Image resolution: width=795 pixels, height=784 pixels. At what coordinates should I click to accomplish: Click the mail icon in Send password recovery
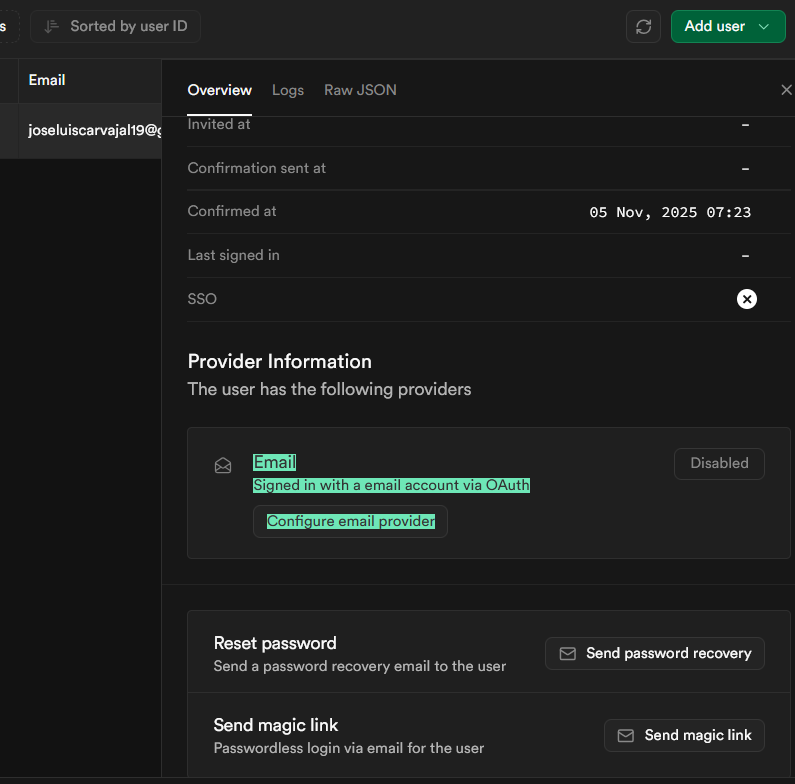(x=567, y=653)
